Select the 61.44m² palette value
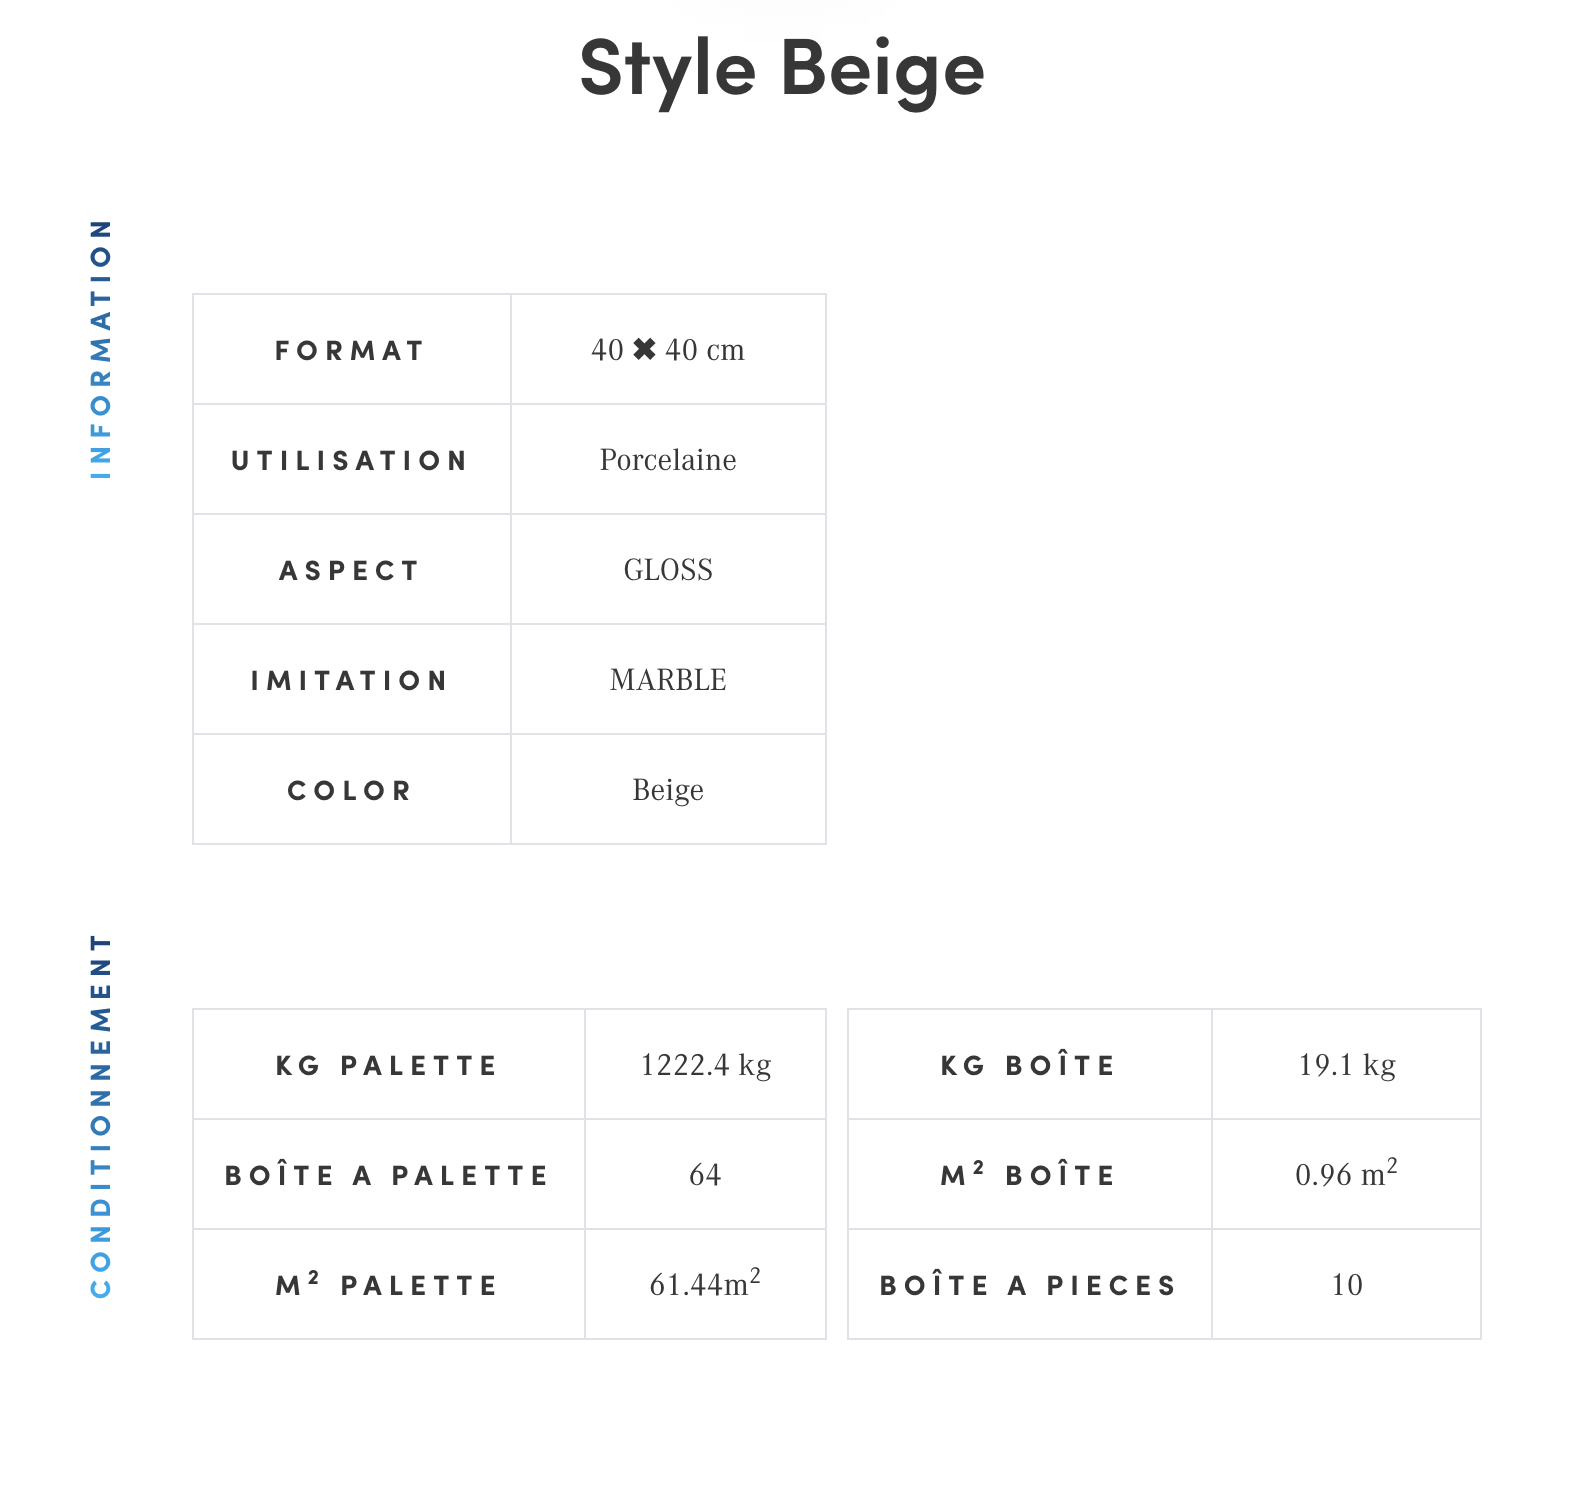The width and height of the screenshot is (1572, 1510). point(706,1284)
